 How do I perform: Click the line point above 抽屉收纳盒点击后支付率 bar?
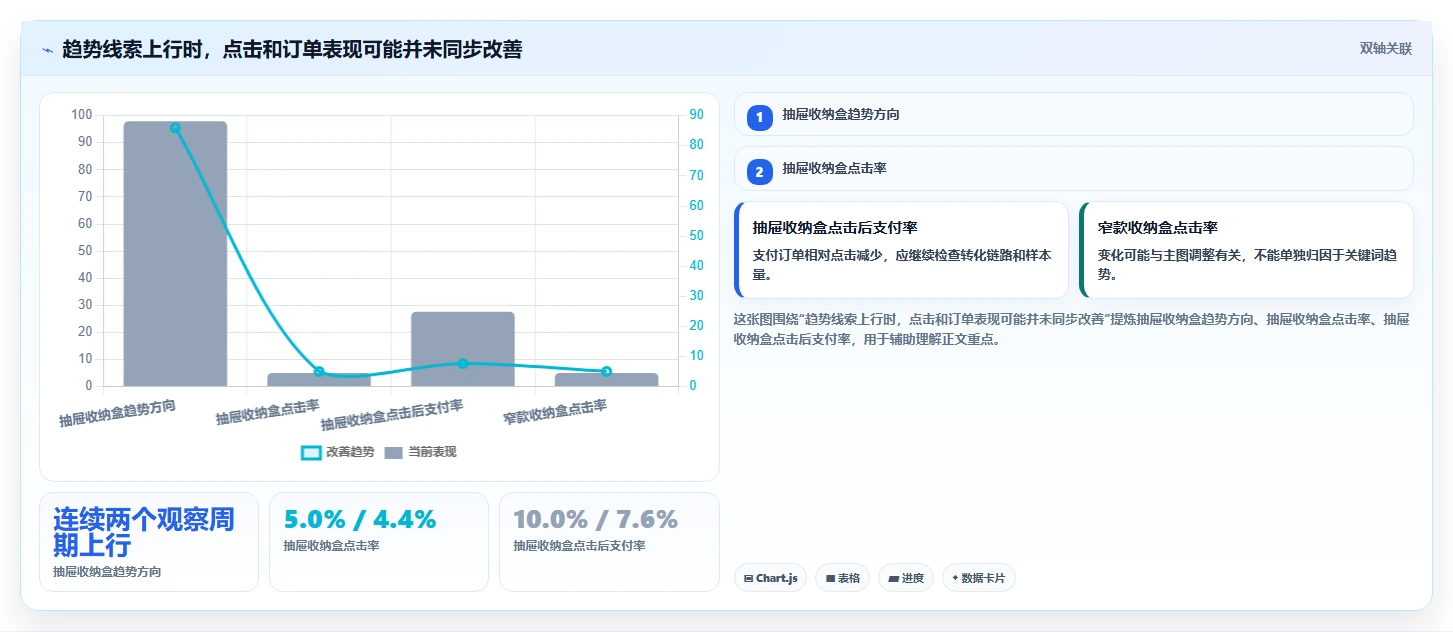pyautogui.click(x=463, y=363)
